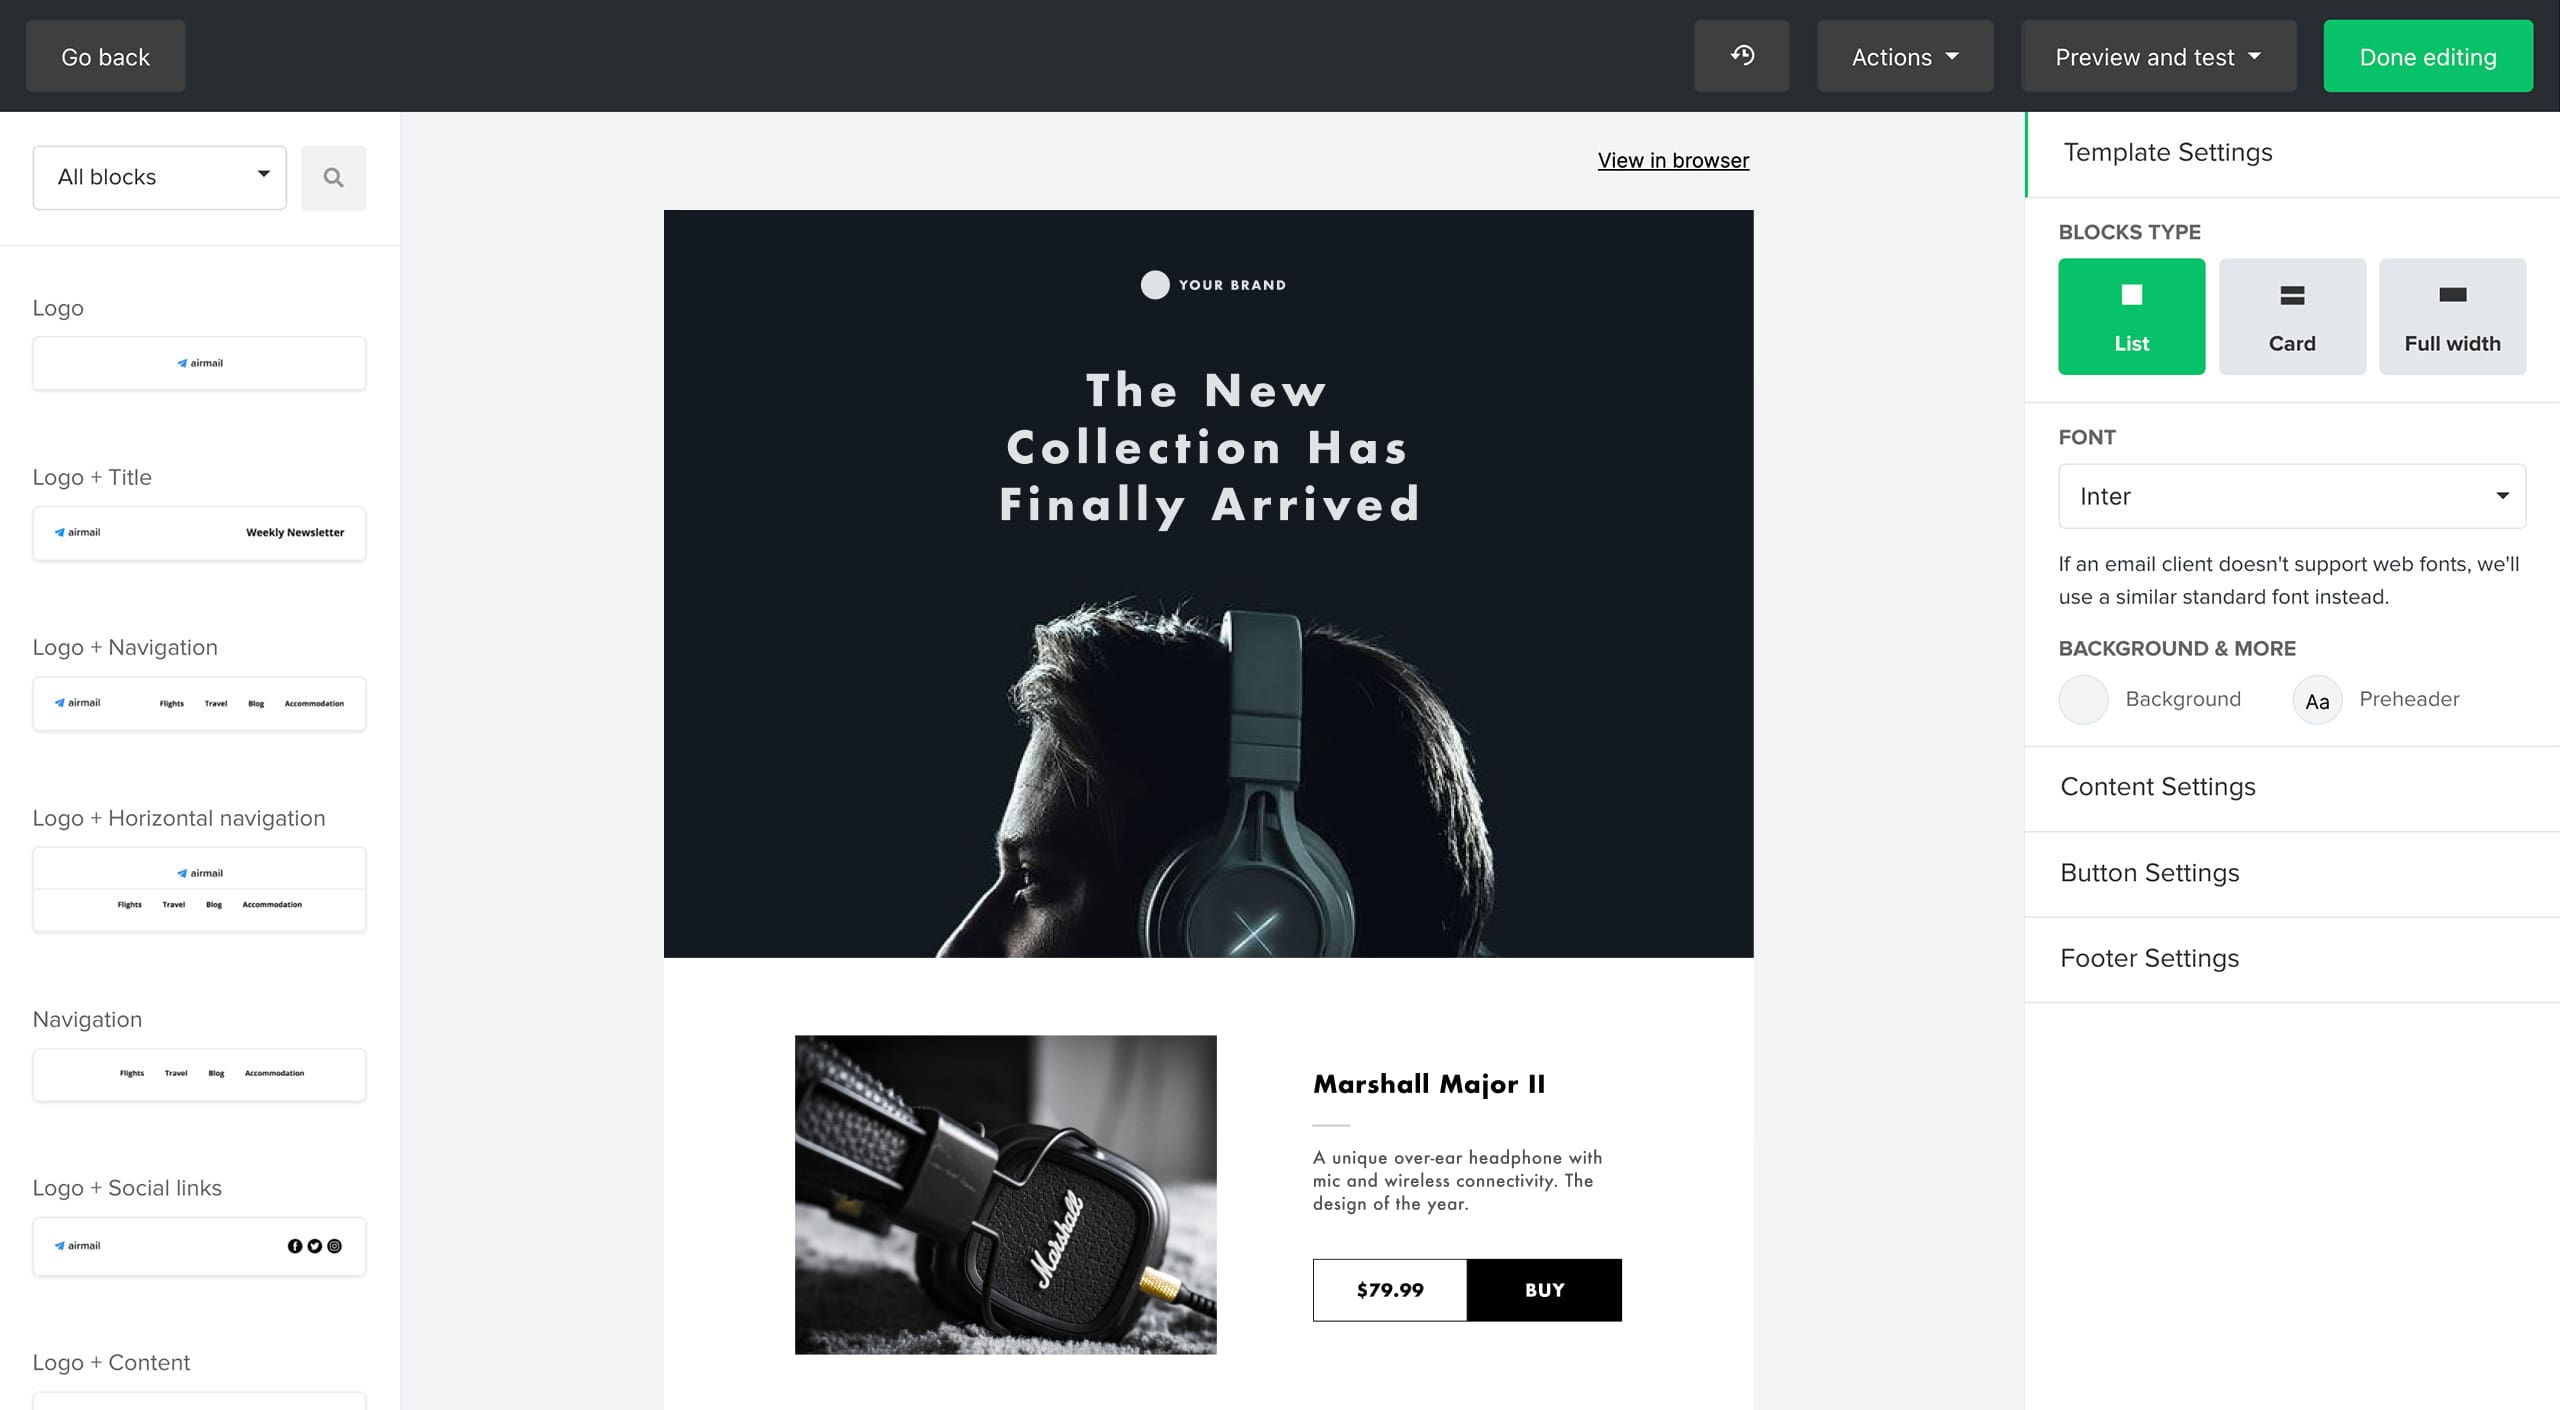Click the Background color swatch toggle
2560x1410 pixels.
coord(2084,698)
